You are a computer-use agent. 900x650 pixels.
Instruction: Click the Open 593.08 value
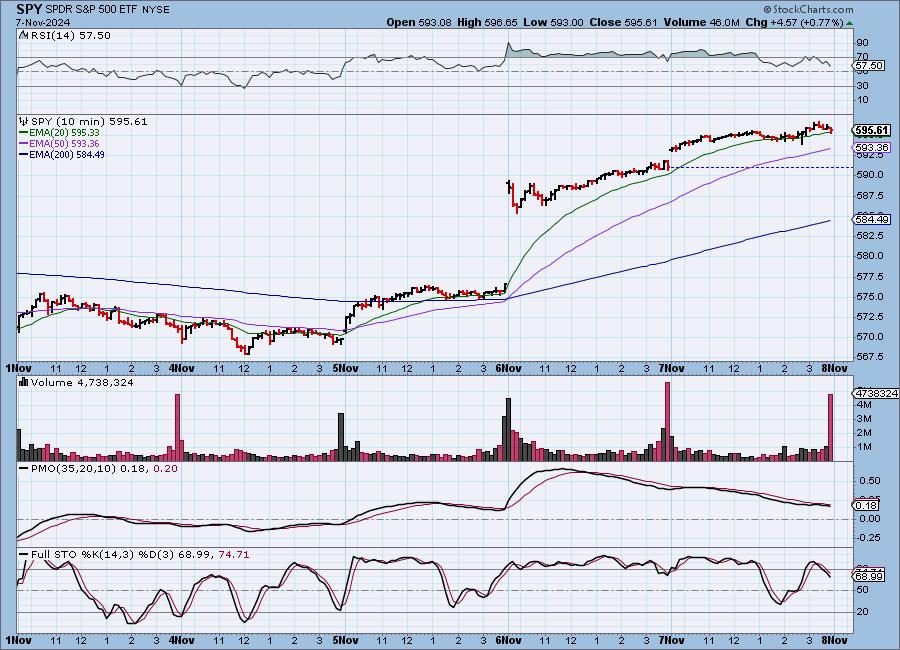tap(420, 22)
